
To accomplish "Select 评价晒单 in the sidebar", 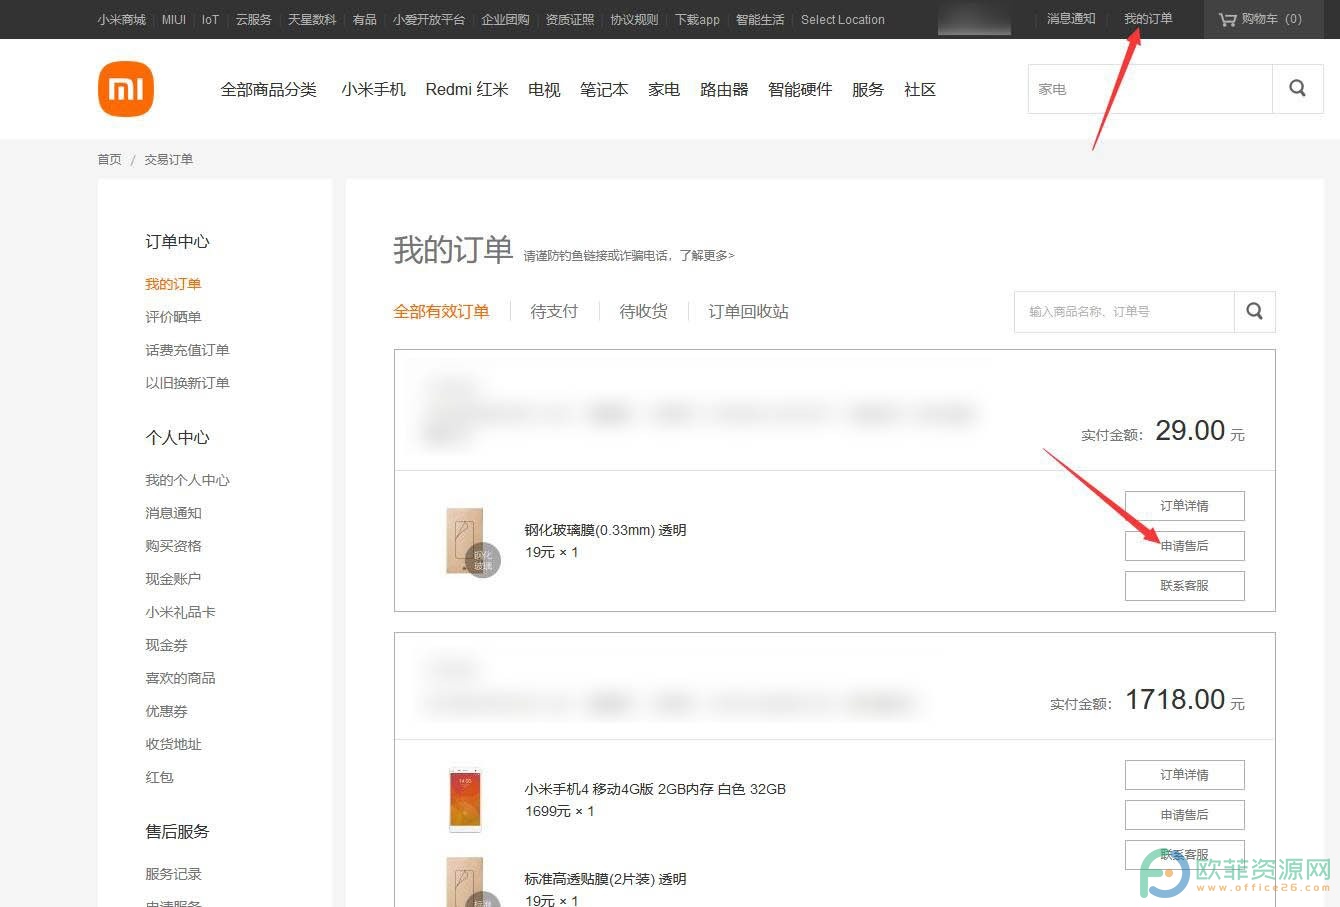I will [x=173, y=317].
